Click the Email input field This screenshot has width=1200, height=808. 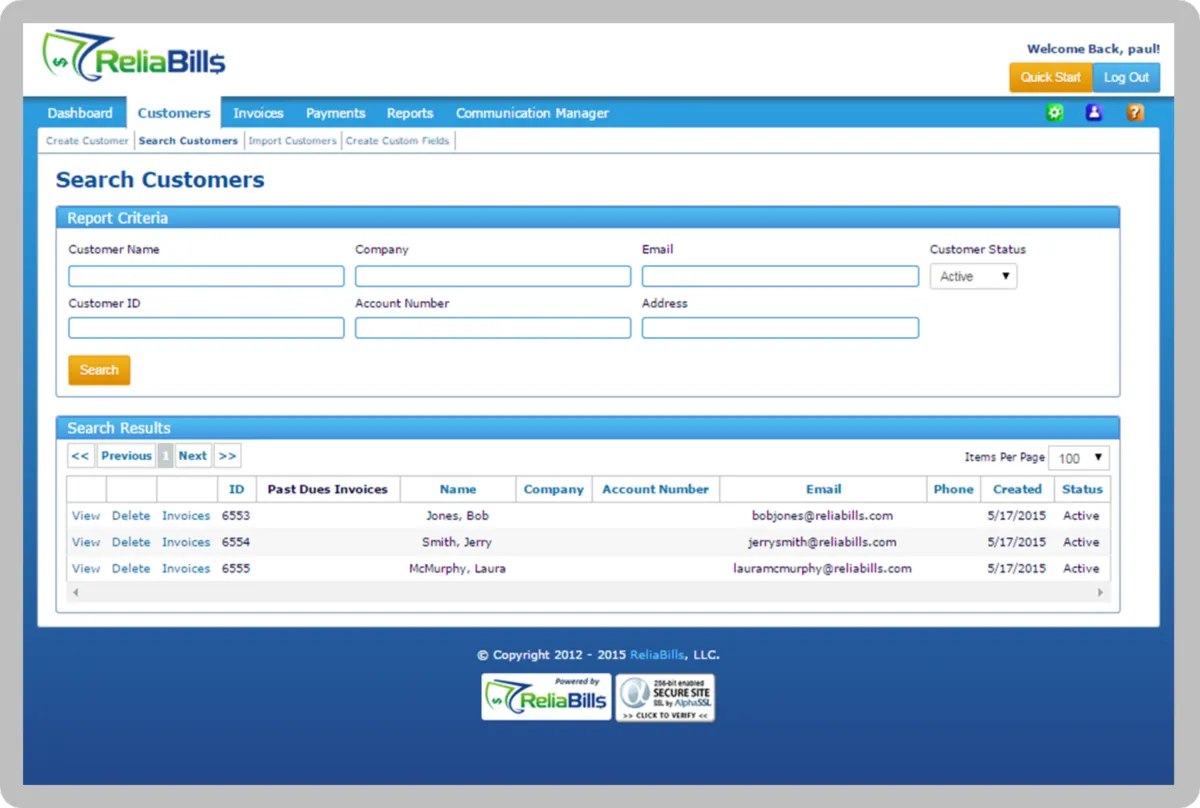point(780,276)
